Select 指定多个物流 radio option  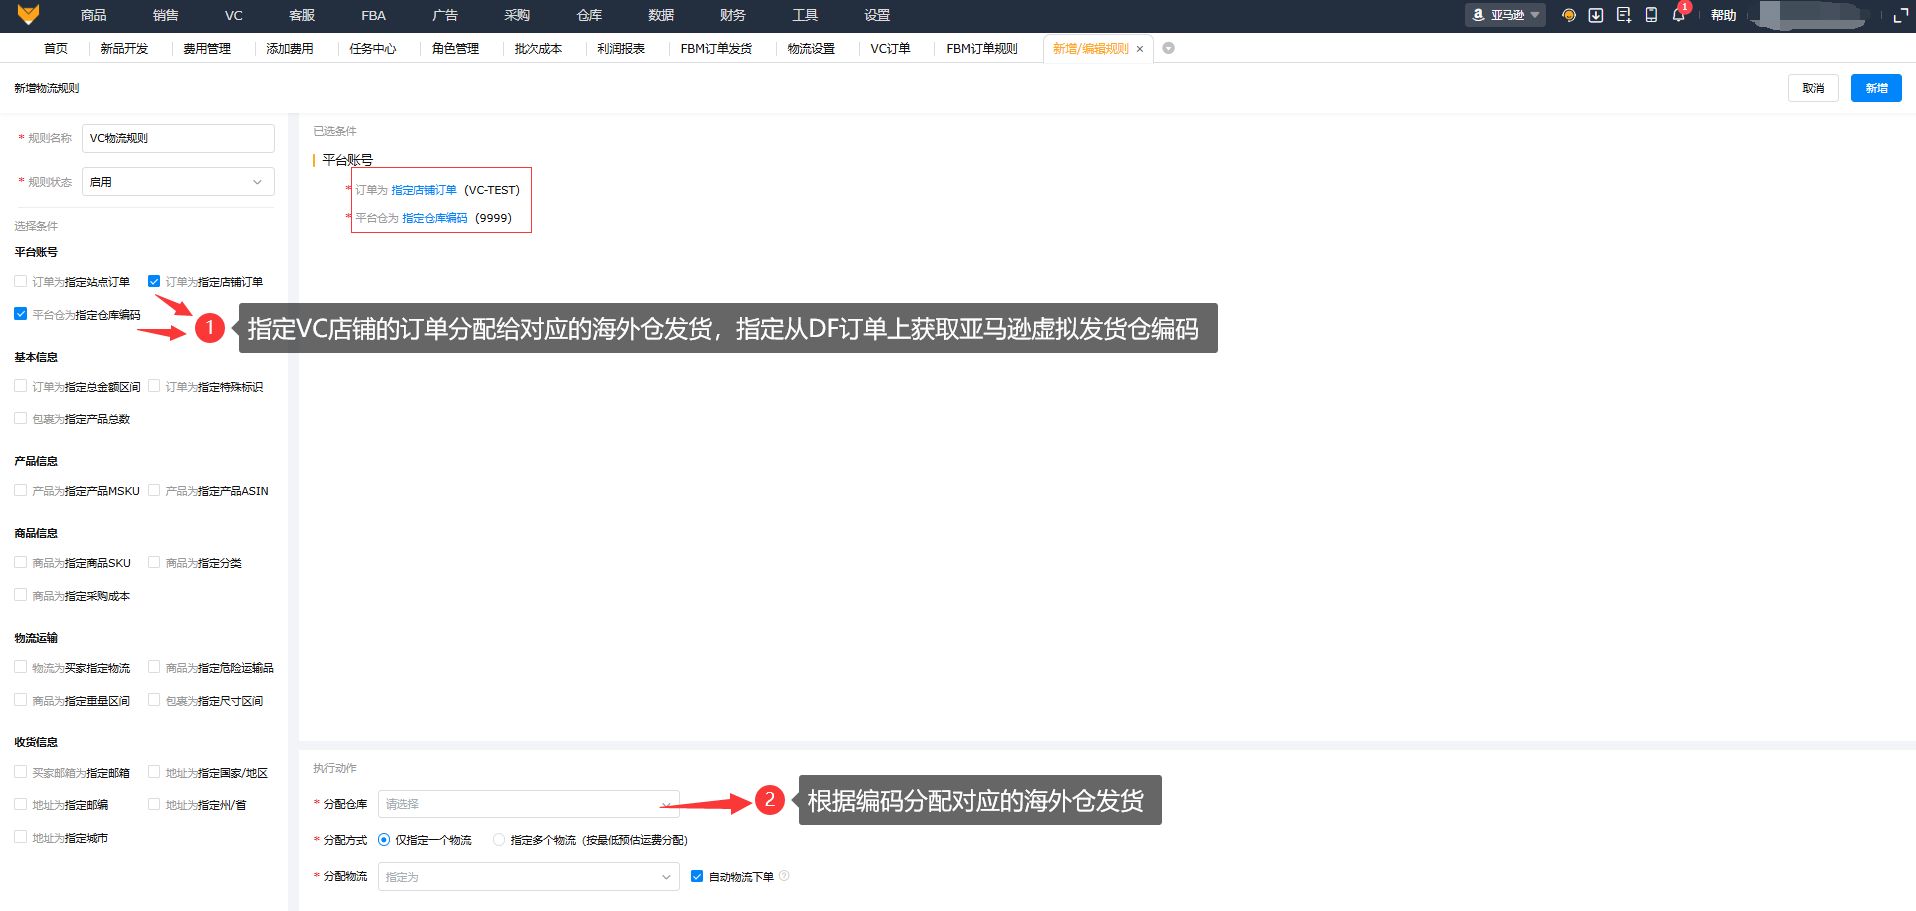(499, 840)
